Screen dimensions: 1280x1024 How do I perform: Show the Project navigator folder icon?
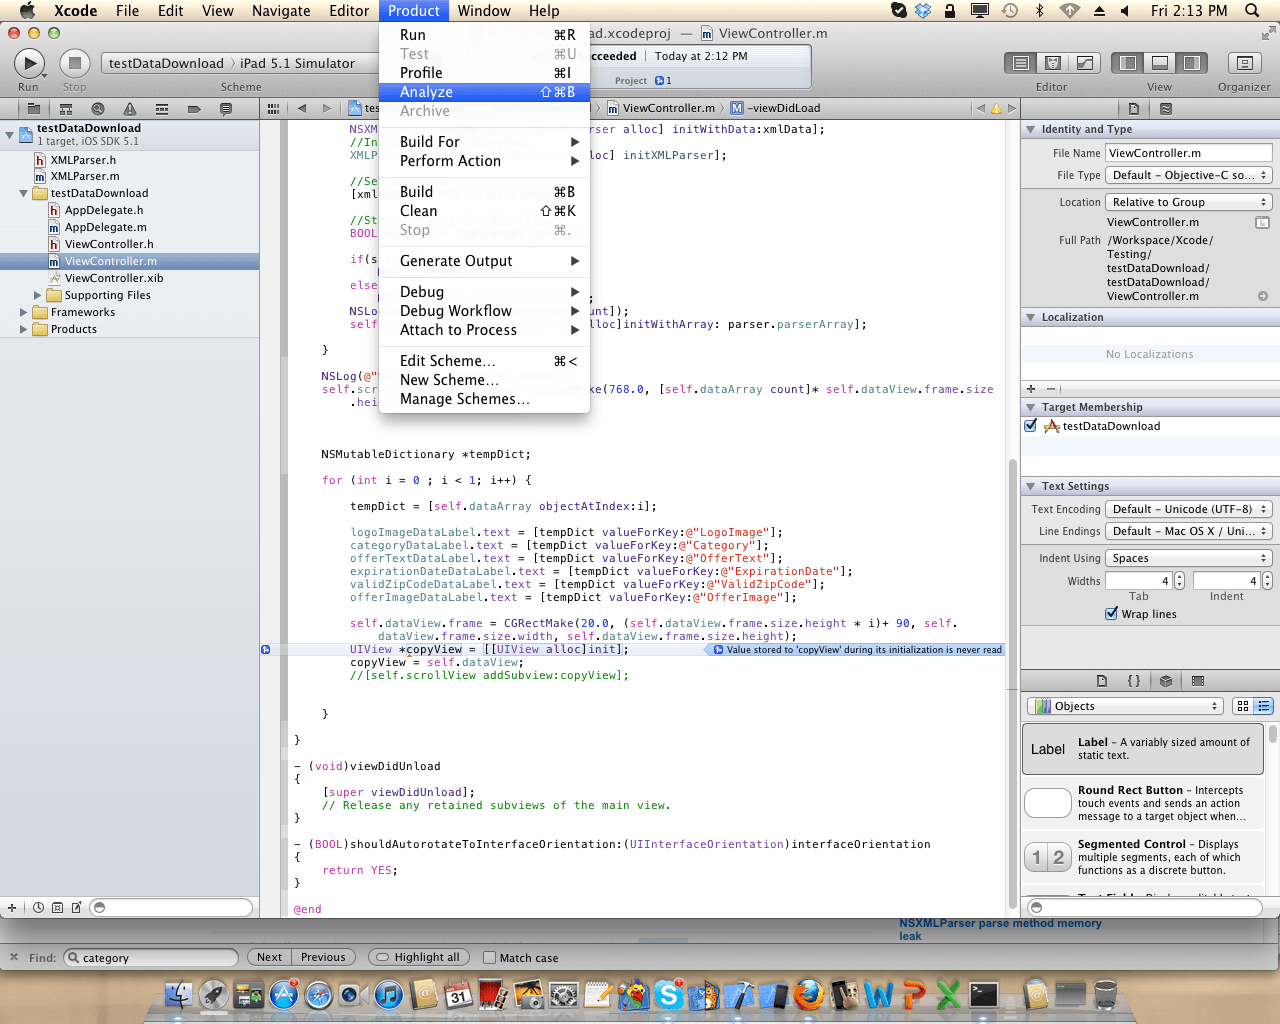coord(33,108)
